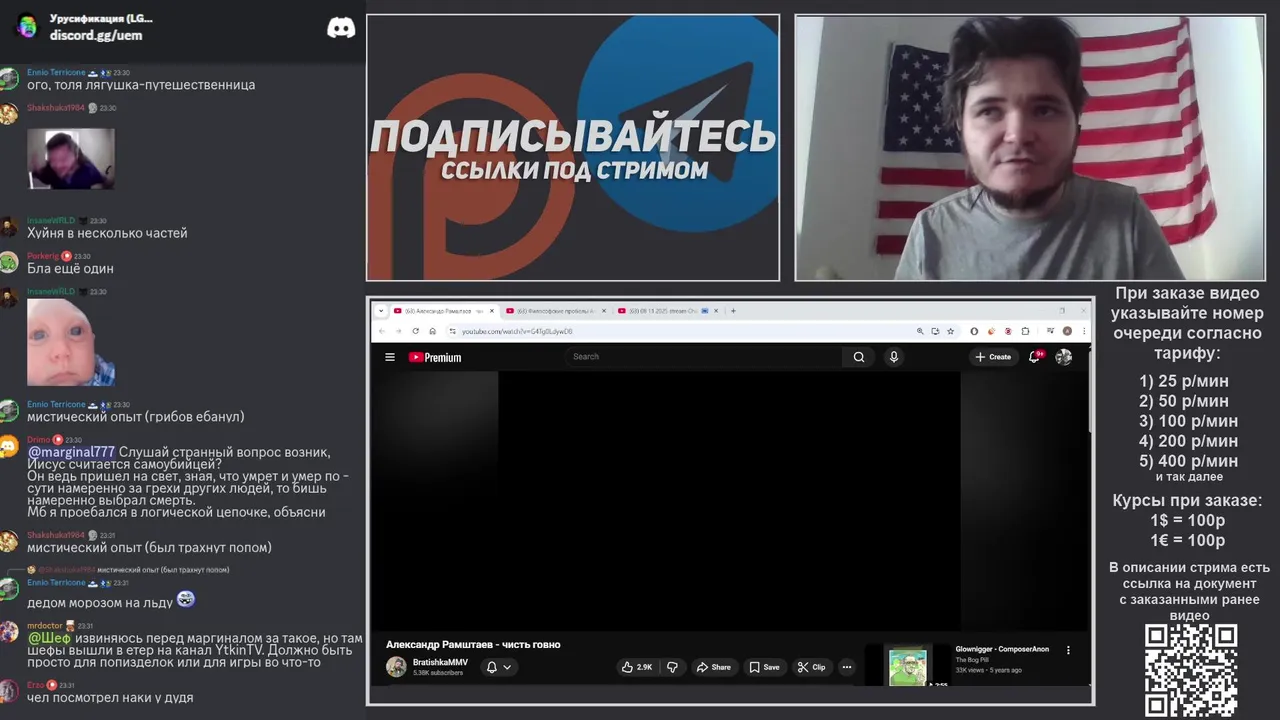
Task: Switch to second browser tab Философские
Action: pos(555,311)
